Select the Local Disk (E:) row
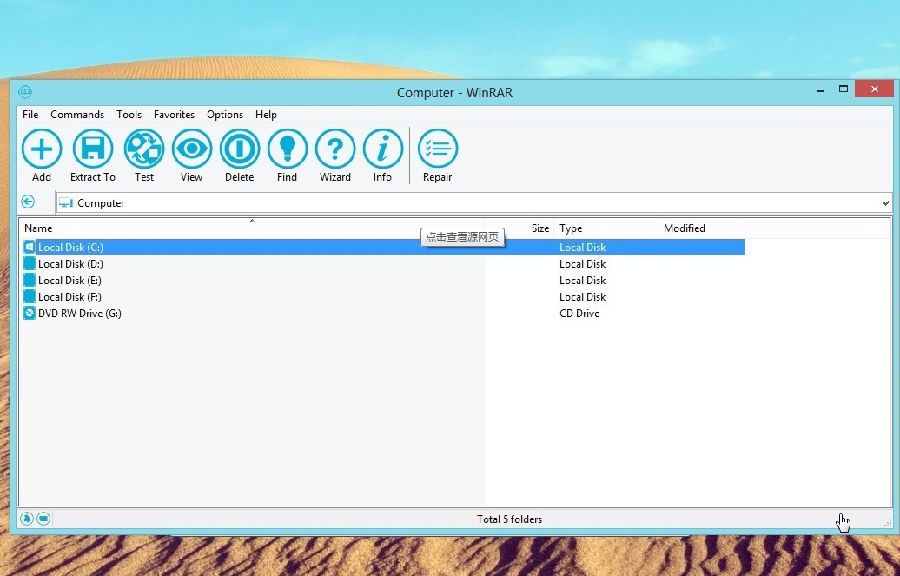 pos(383,280)
